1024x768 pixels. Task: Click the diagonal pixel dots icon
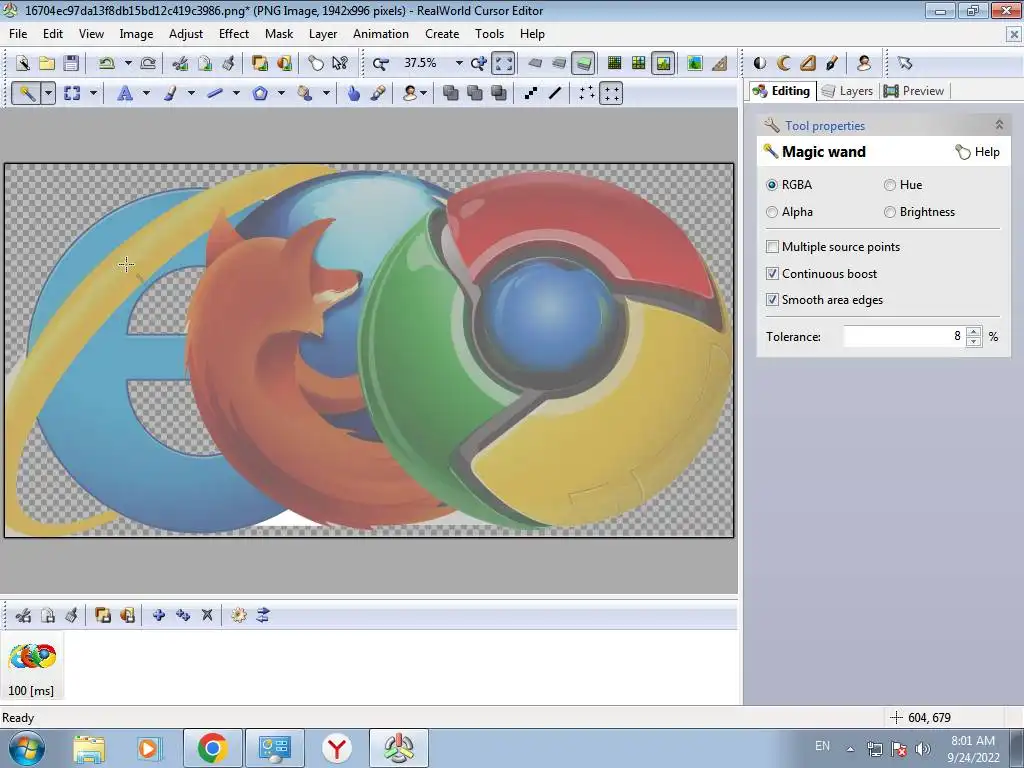531,93
